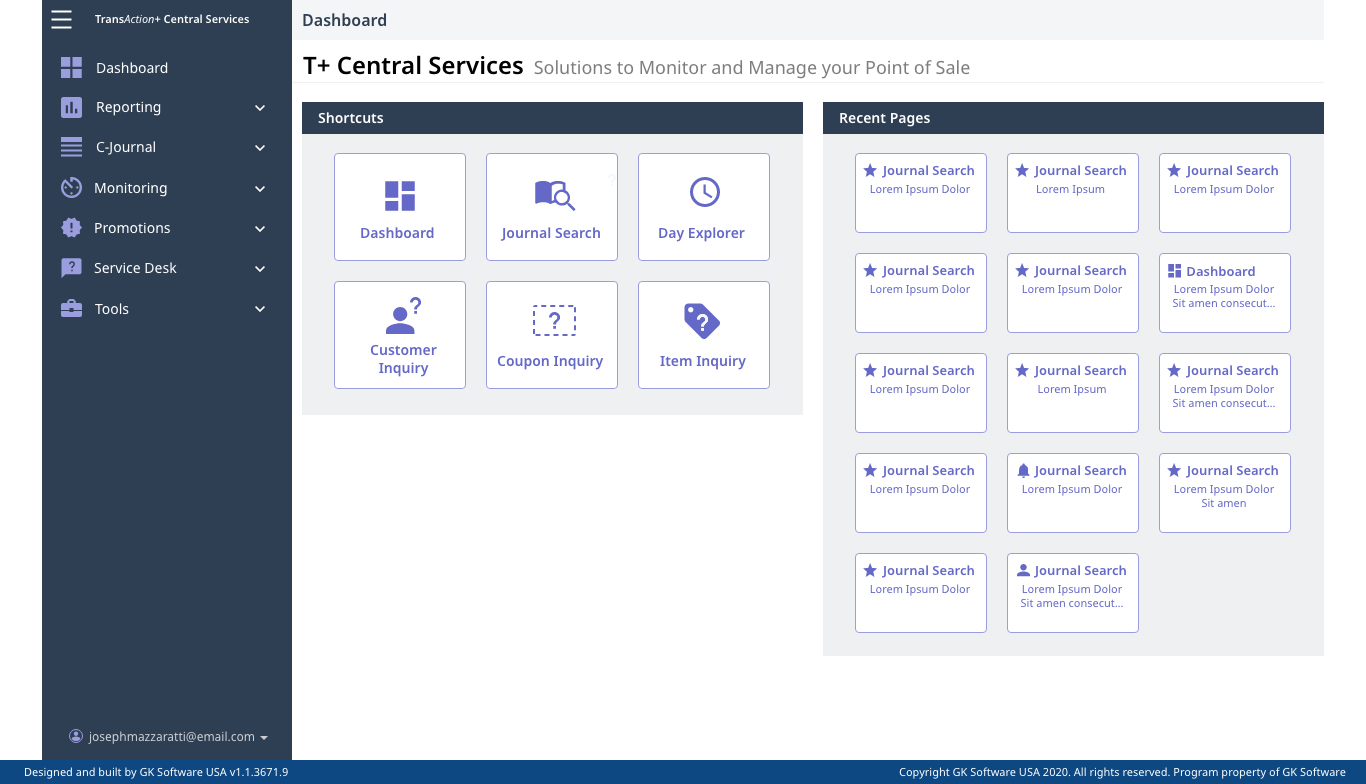The width and height of the screenshot is (1366, 784).
Task: Open first Journal Search recent page card
Action: click(x=920, y=192)
